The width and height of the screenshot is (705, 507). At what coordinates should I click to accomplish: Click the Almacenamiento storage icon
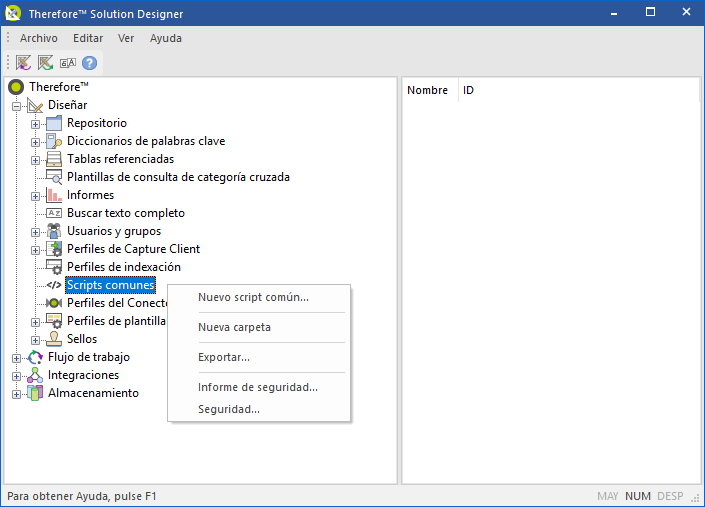35,393
